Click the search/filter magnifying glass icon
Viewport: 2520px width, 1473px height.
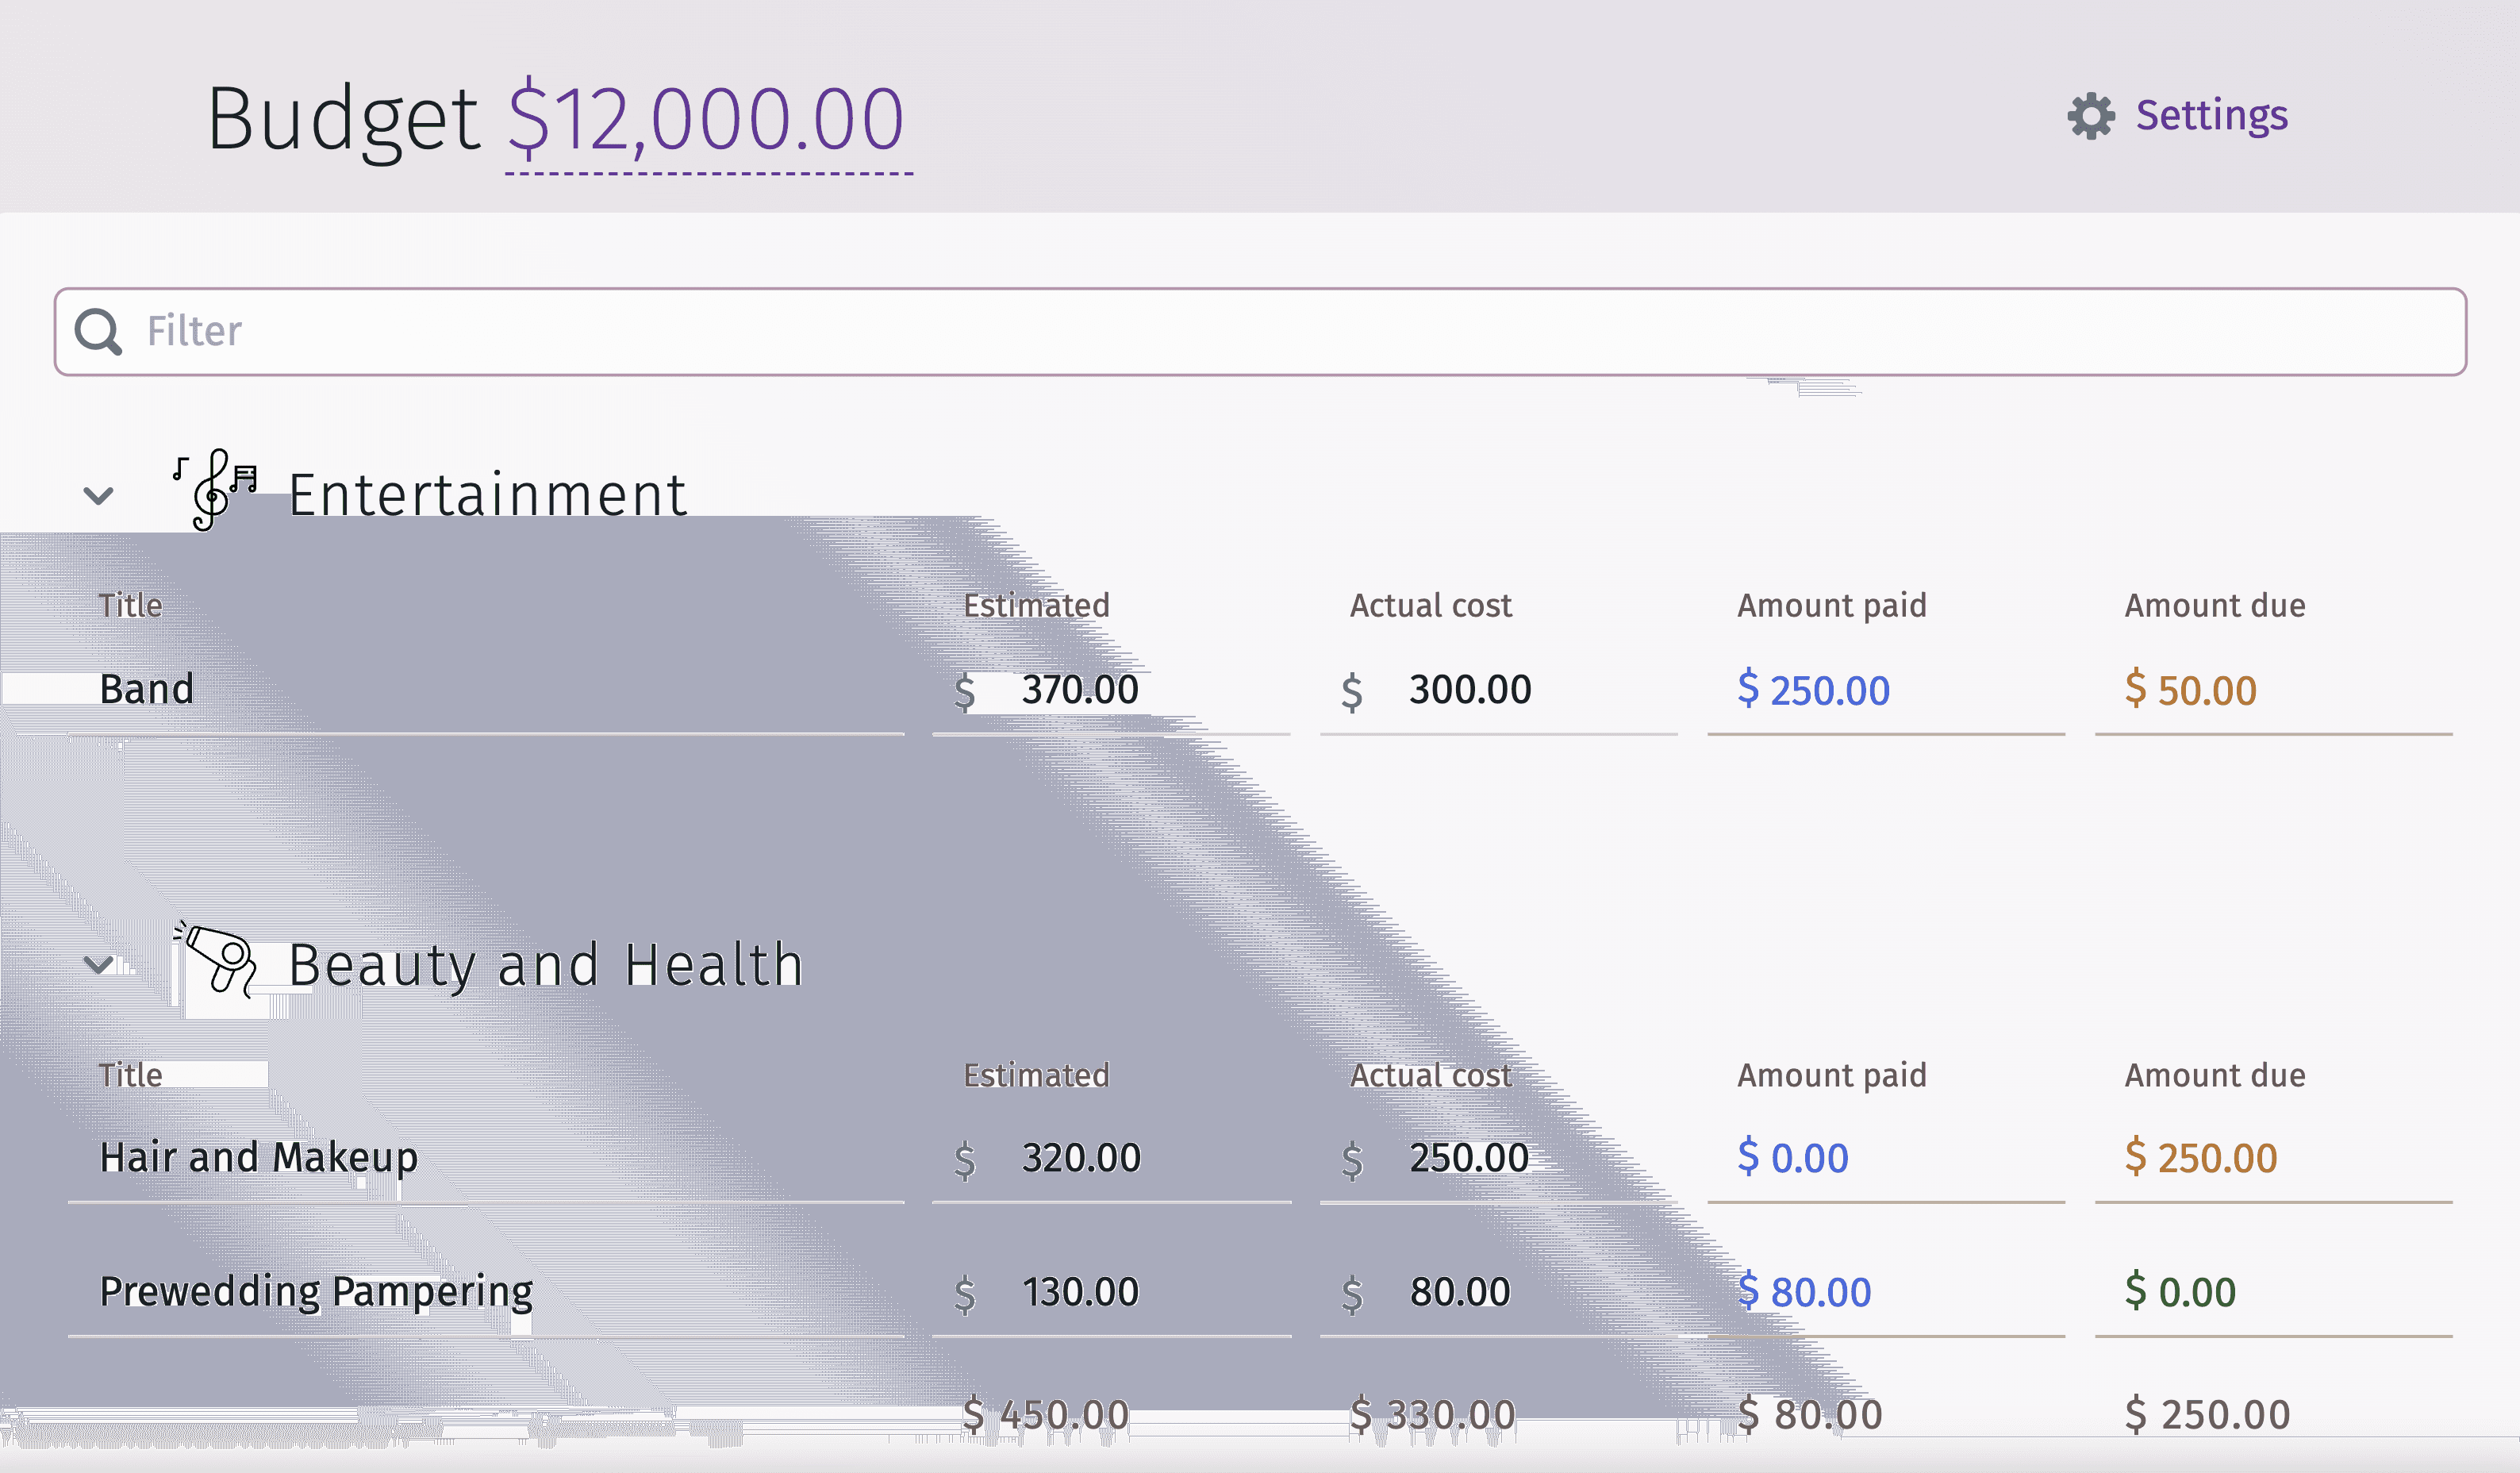tap(98, 332)
